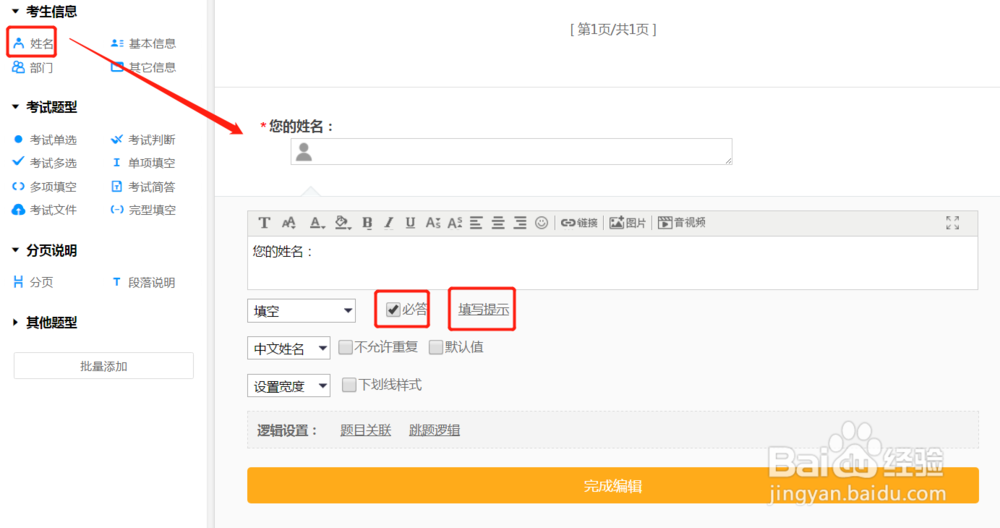
Task: Open the font size tool
Action: (x=289, y=223)
